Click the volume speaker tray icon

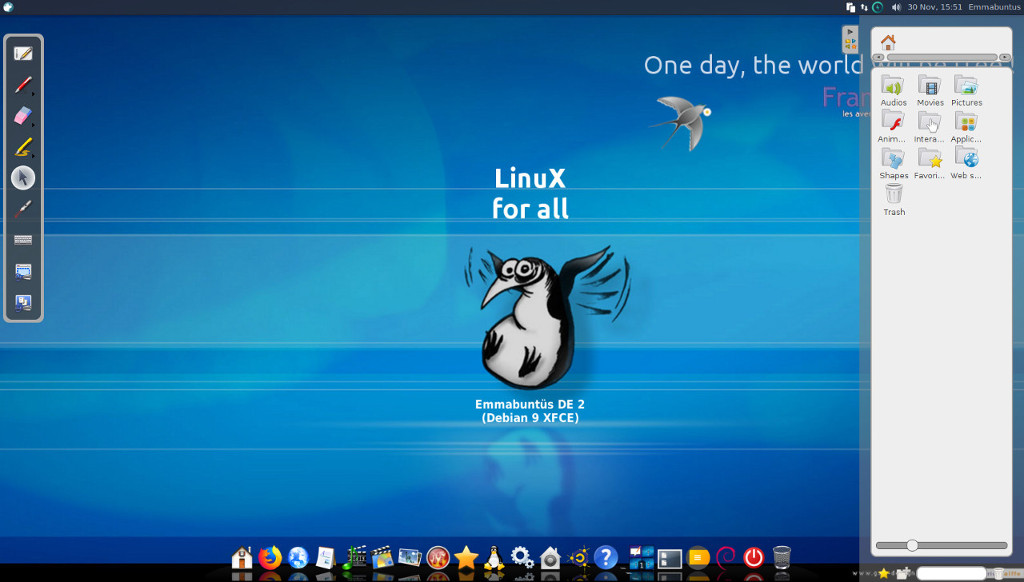pos(896,7)
